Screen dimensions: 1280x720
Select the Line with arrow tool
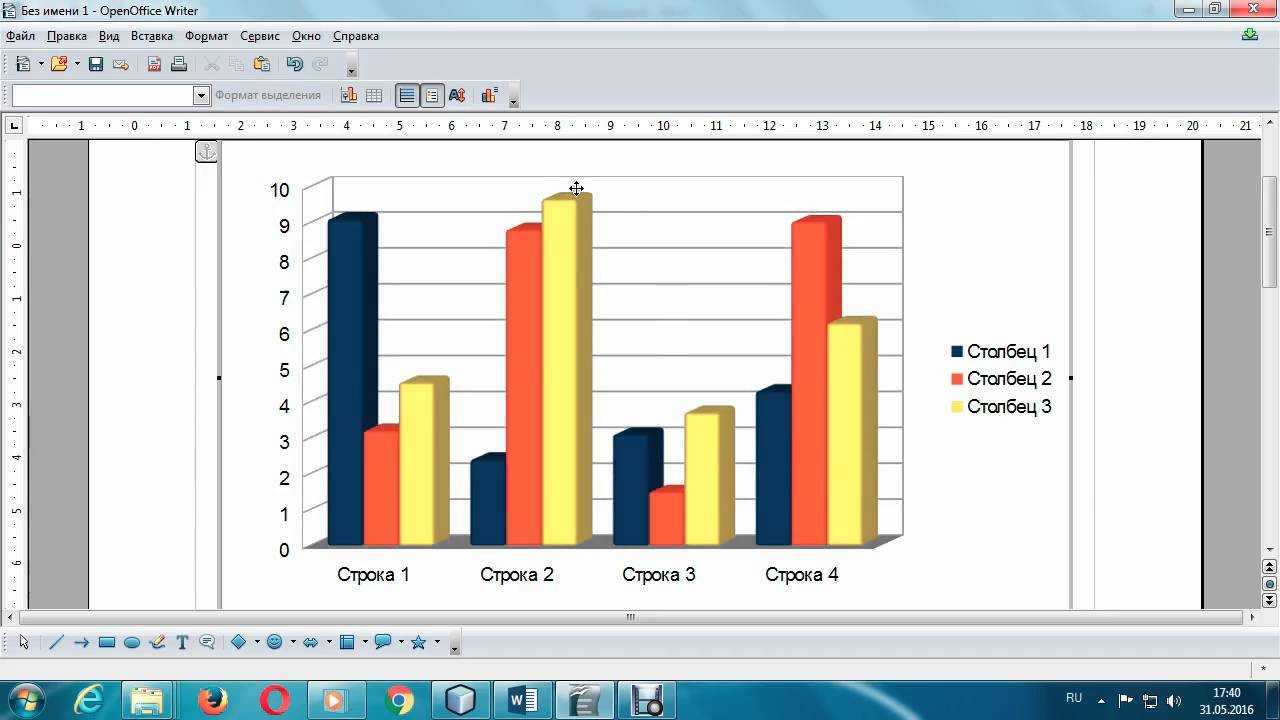click(x=81, y=642)
